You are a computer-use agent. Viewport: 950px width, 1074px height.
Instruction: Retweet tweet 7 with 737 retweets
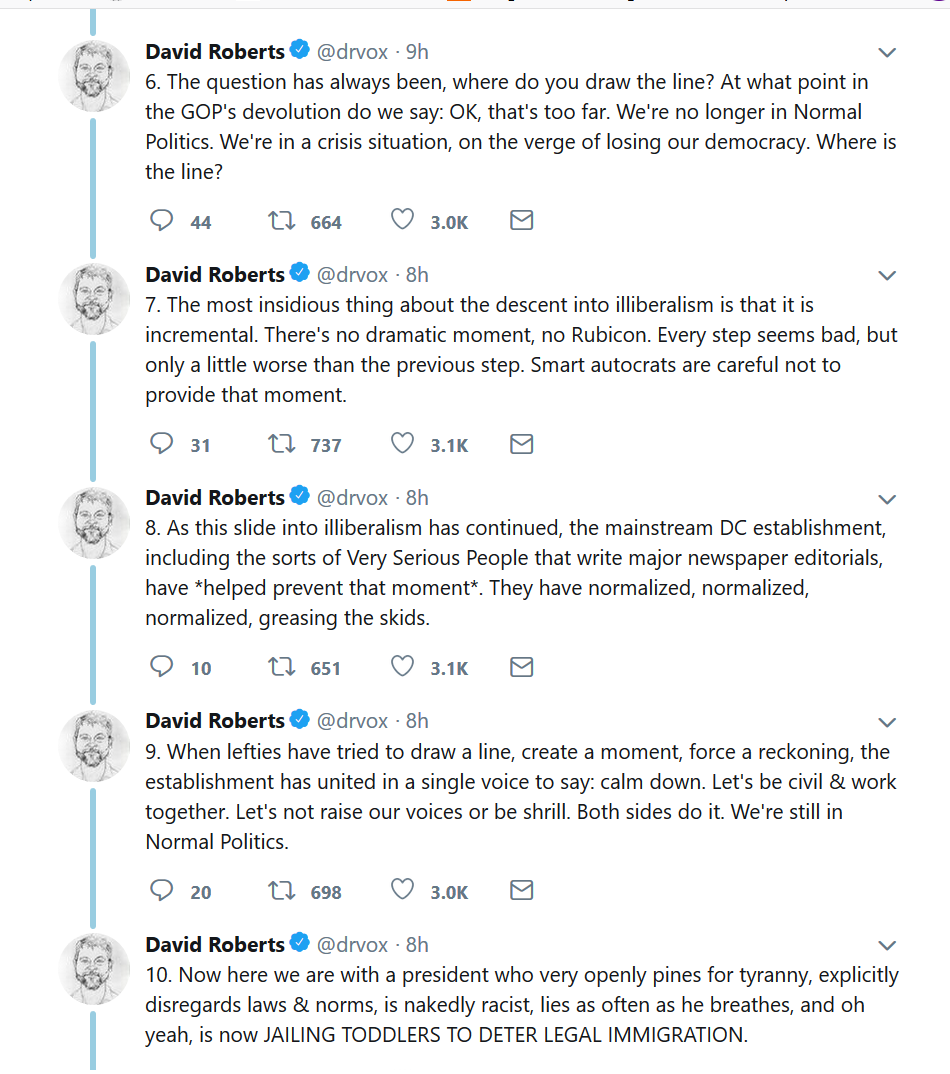(282, 444)
